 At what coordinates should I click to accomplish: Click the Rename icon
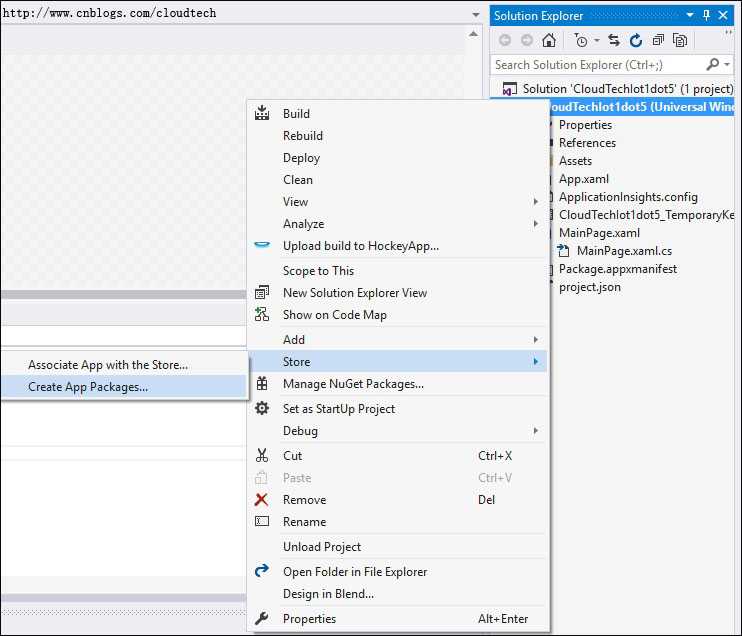click(x=262, y=521)
